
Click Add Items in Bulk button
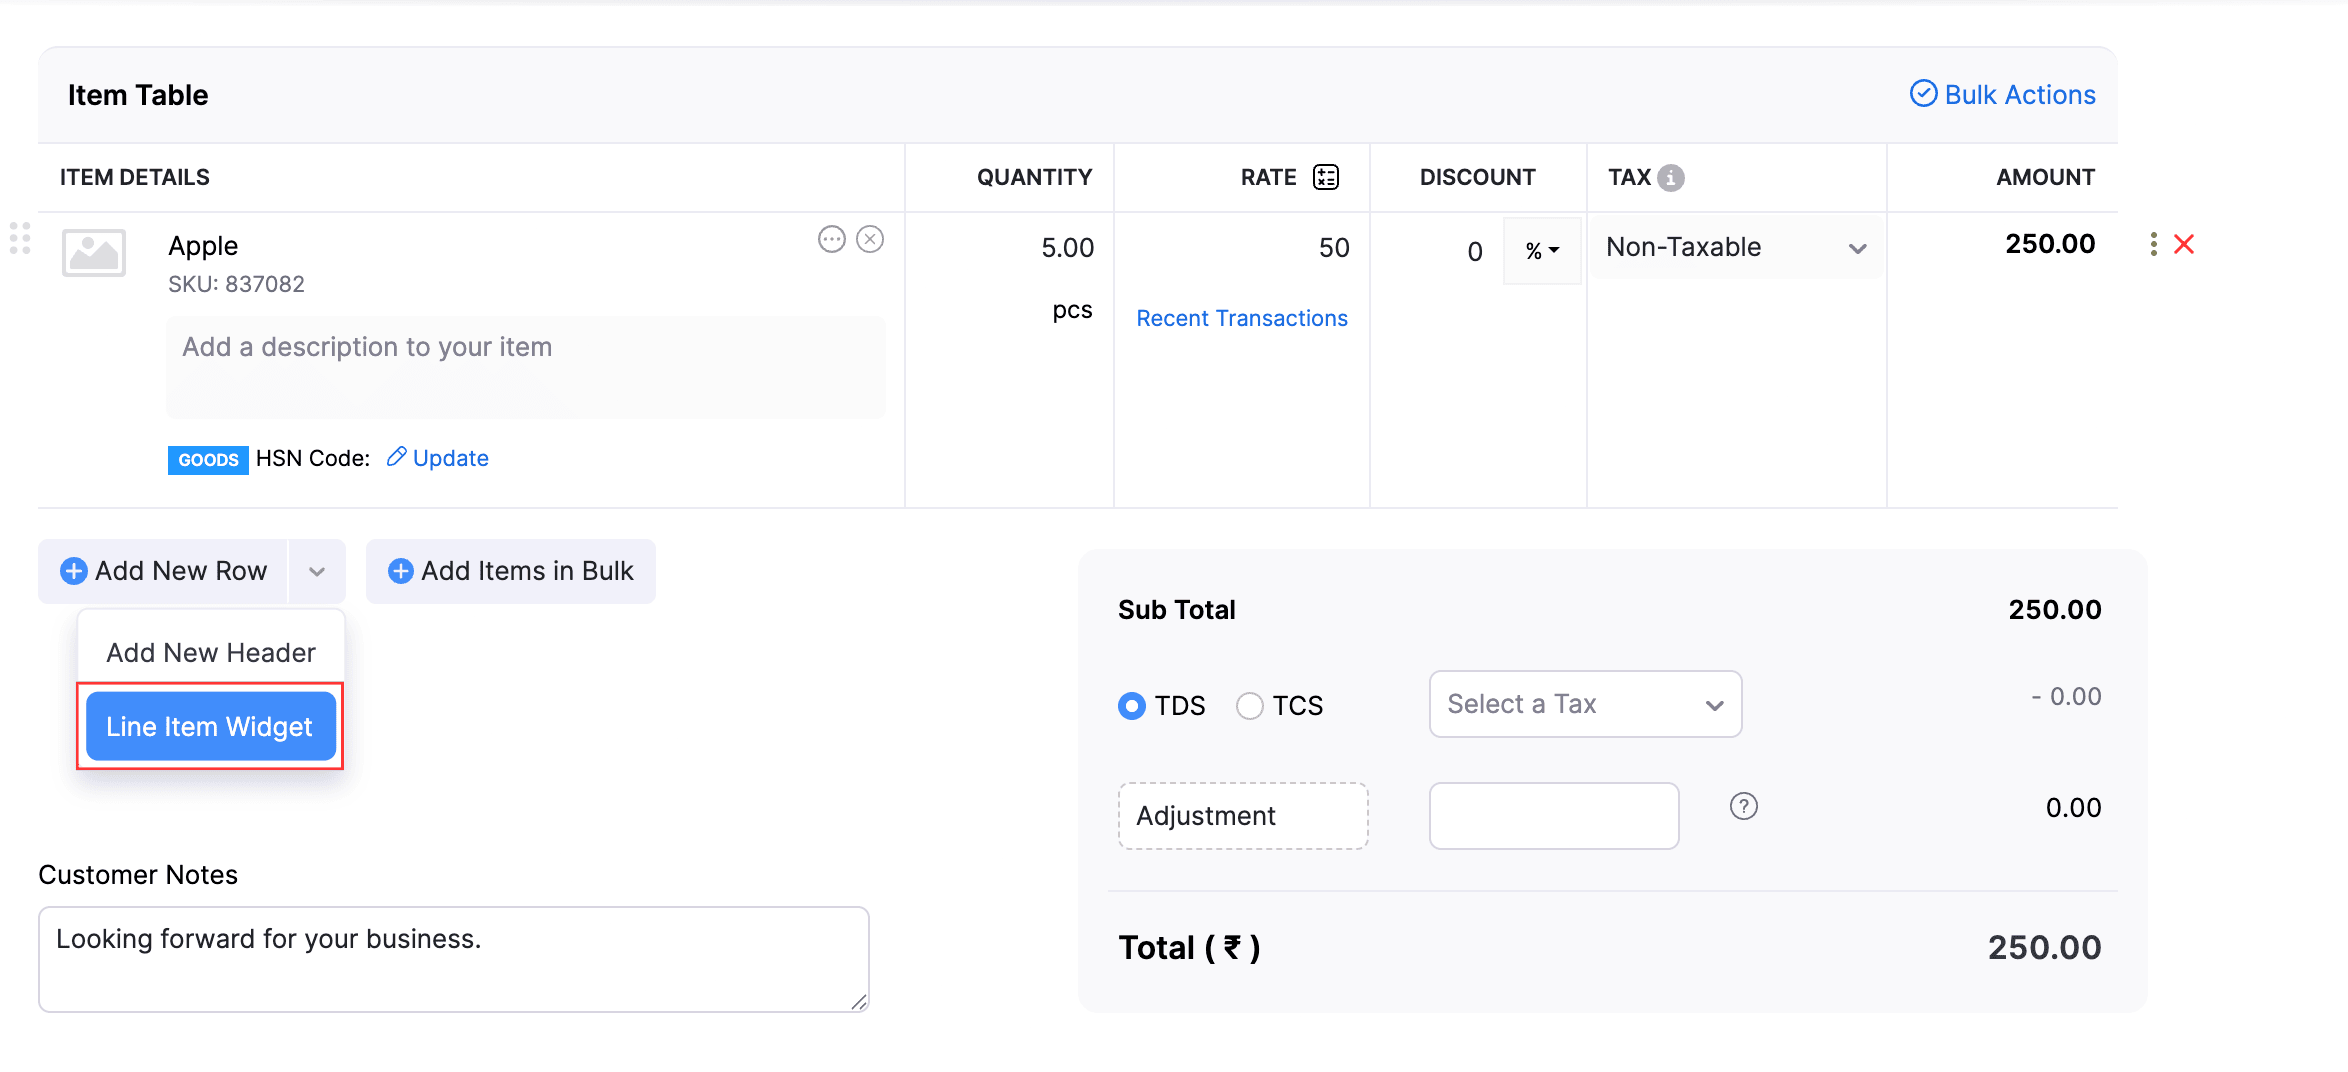(x=511, y=571)
